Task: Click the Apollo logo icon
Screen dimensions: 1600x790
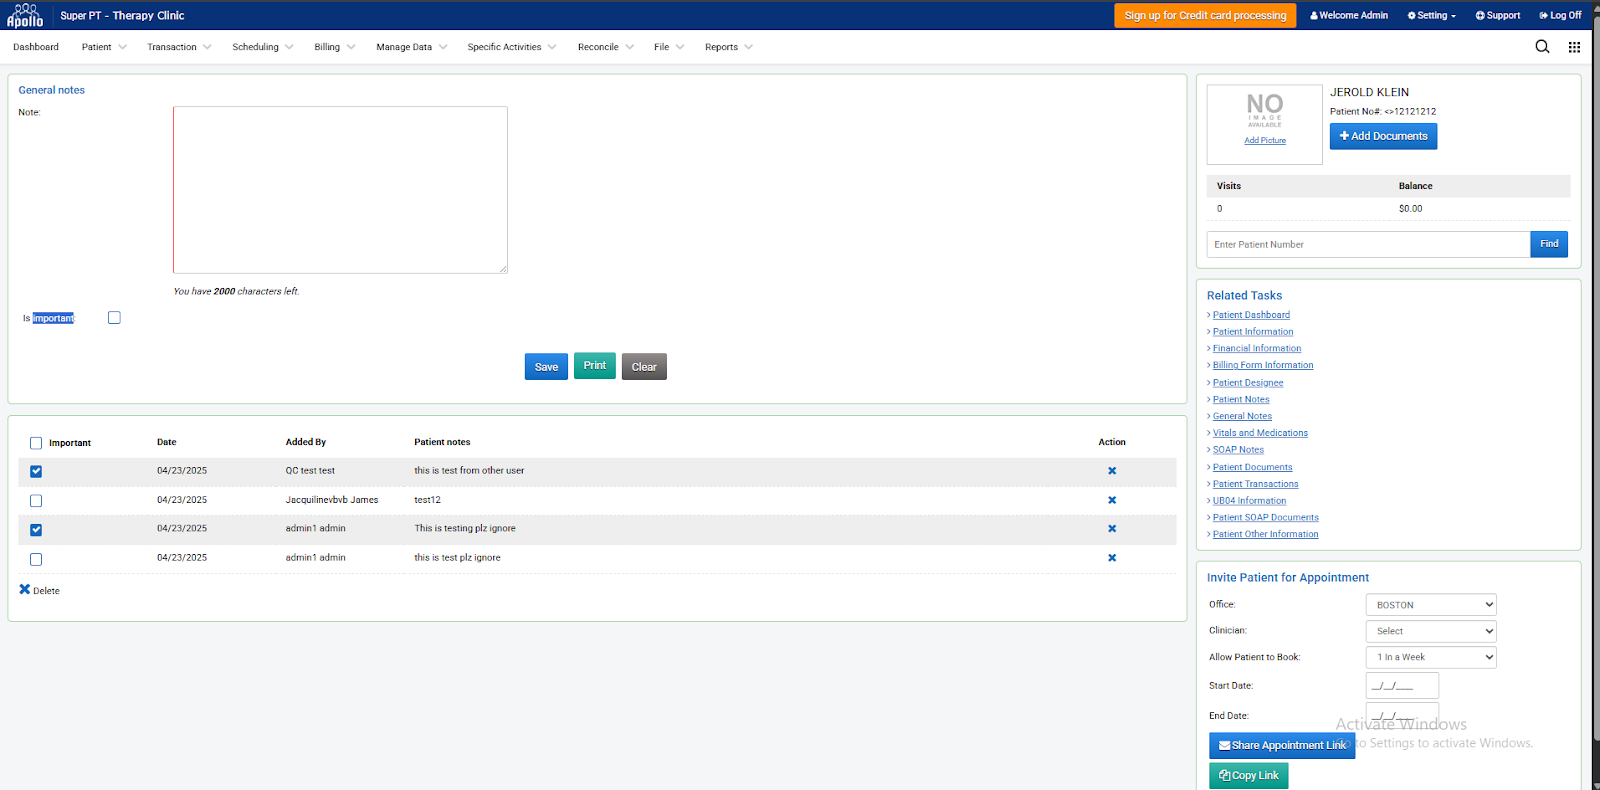Action: click(x=25, y=15)
